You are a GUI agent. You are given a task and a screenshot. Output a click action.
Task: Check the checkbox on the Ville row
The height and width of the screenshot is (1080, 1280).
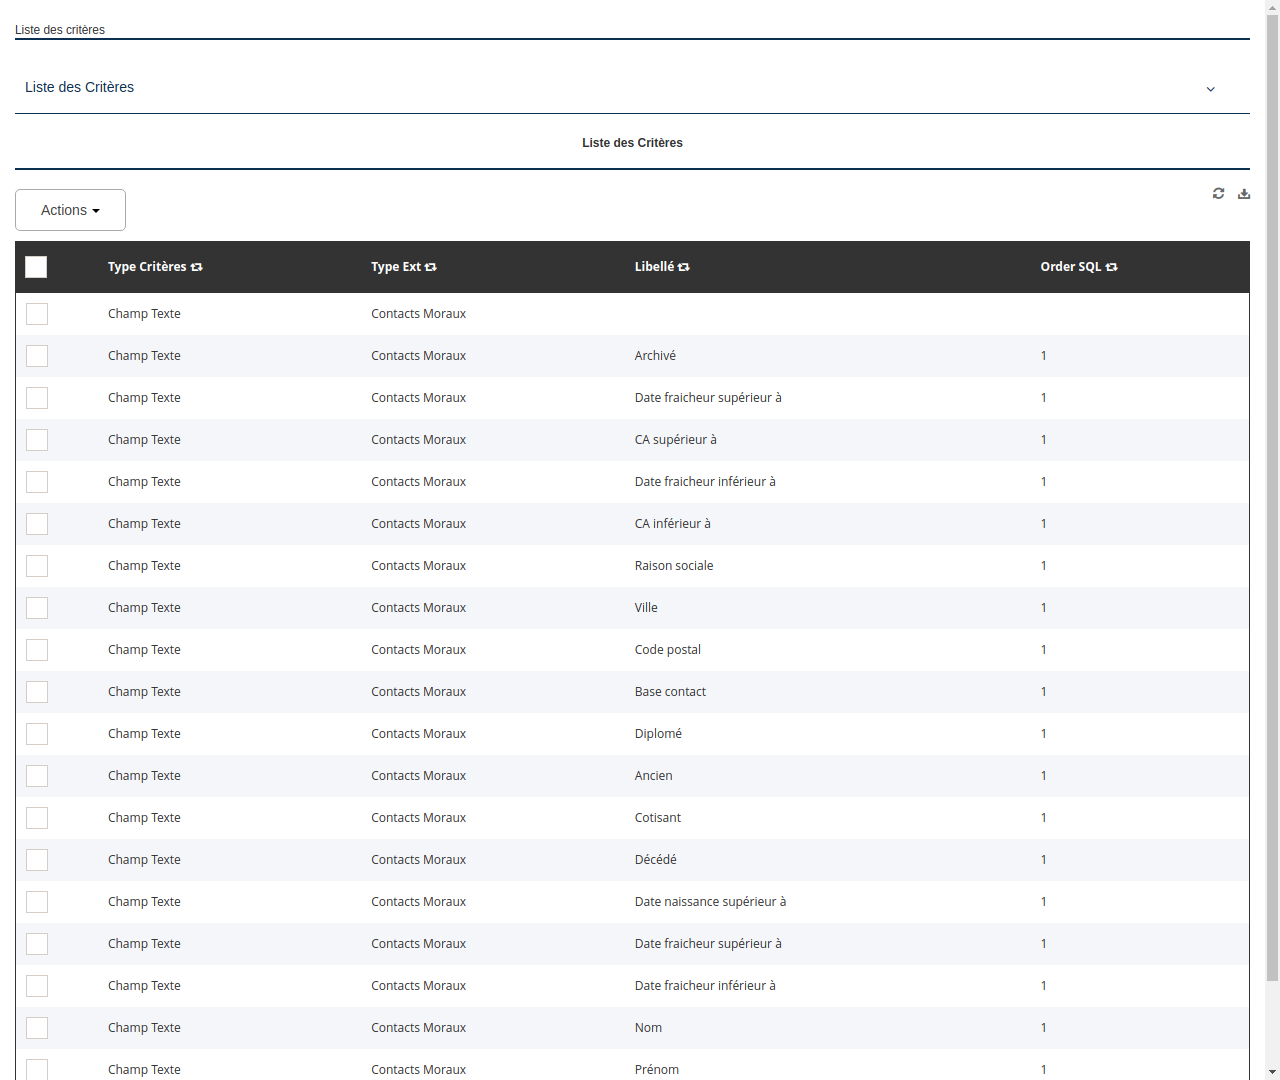37,607
